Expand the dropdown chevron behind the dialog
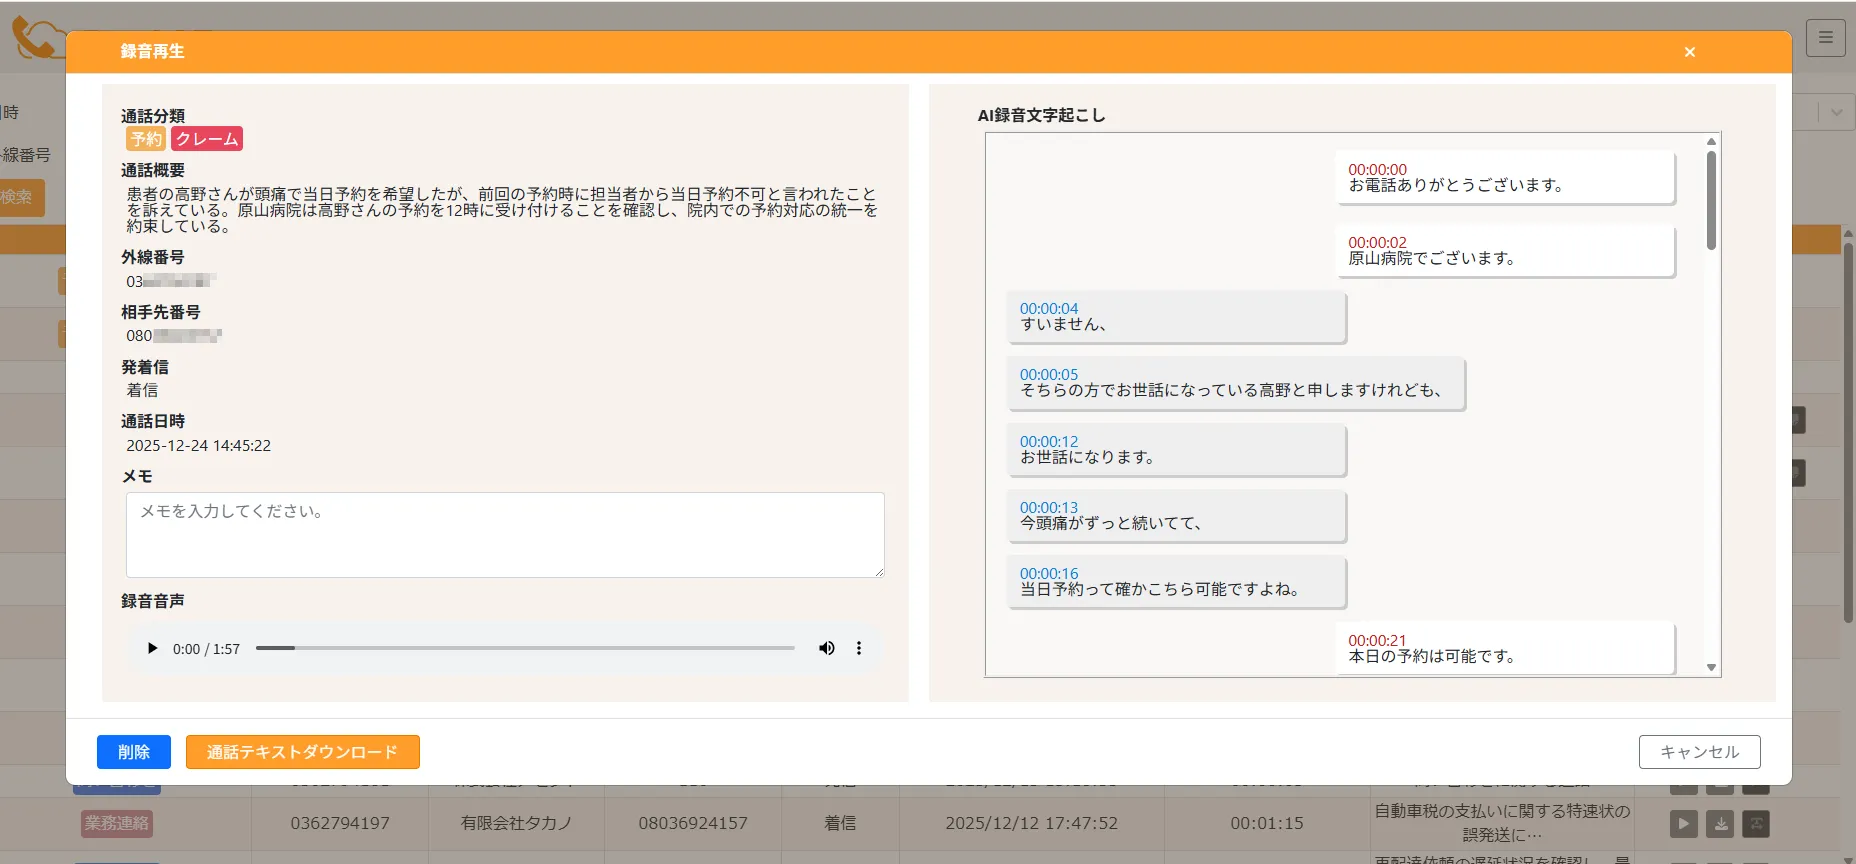 [x=1836, y=113]
